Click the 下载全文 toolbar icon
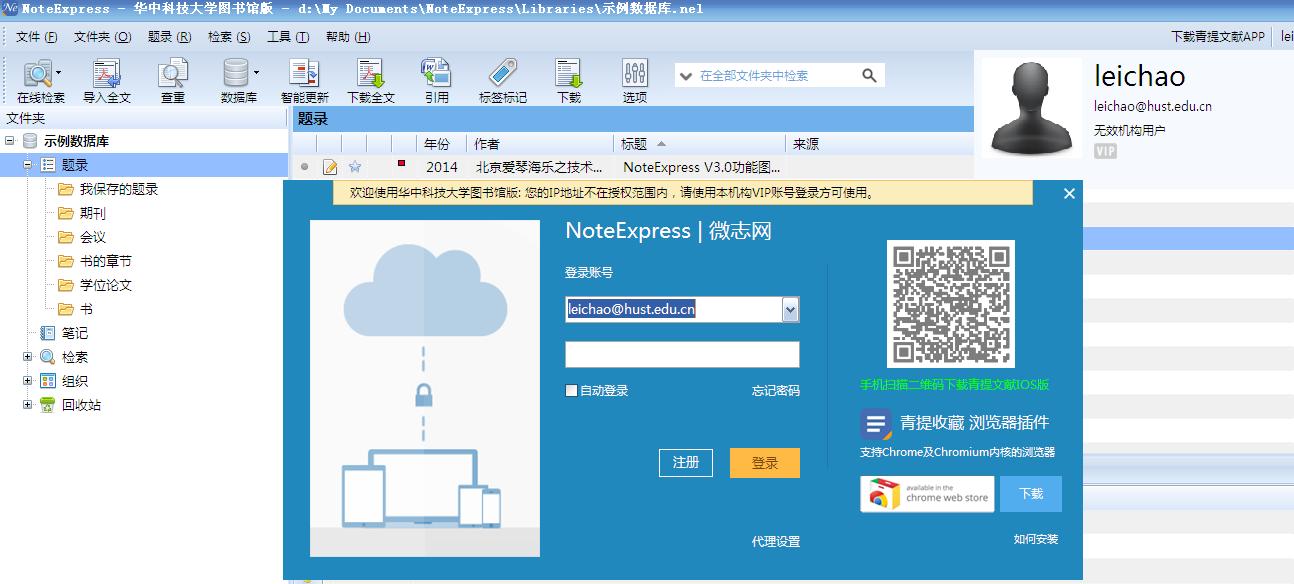 (x=371, y=80)
